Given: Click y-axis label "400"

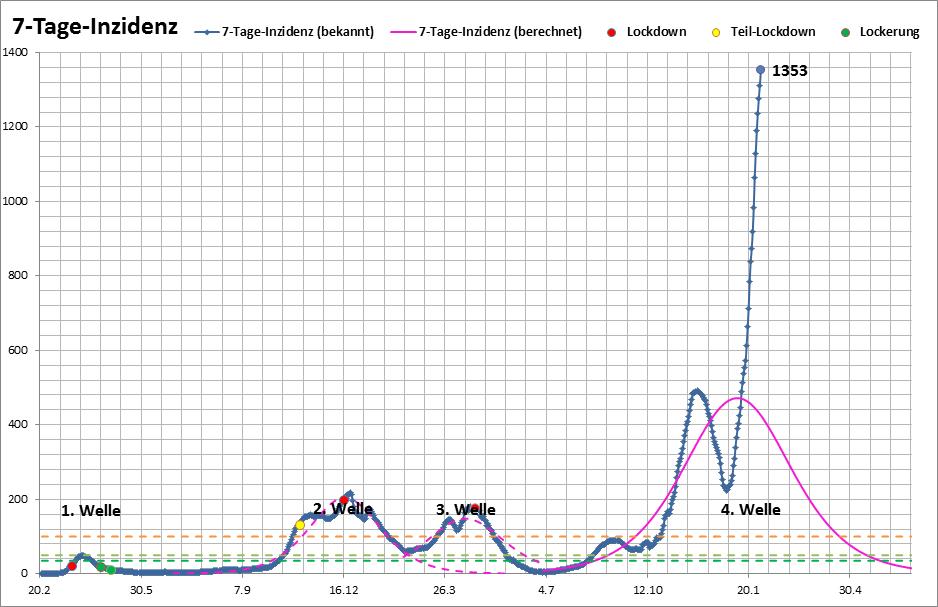Looking at the screenshot, I should point(18,424).
